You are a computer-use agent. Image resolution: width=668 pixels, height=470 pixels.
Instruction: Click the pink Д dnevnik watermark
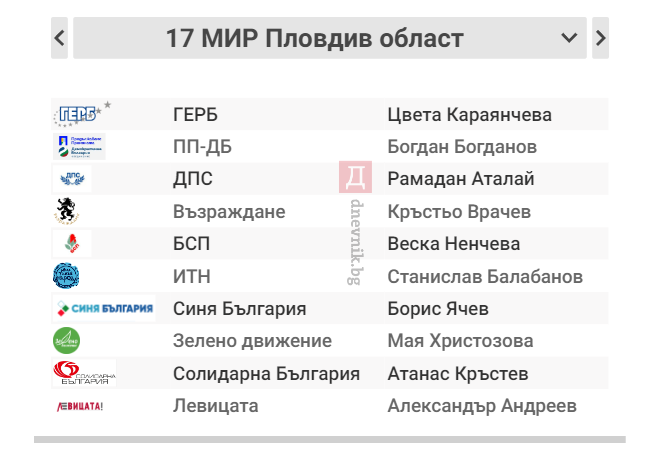[x=355, y=177]
